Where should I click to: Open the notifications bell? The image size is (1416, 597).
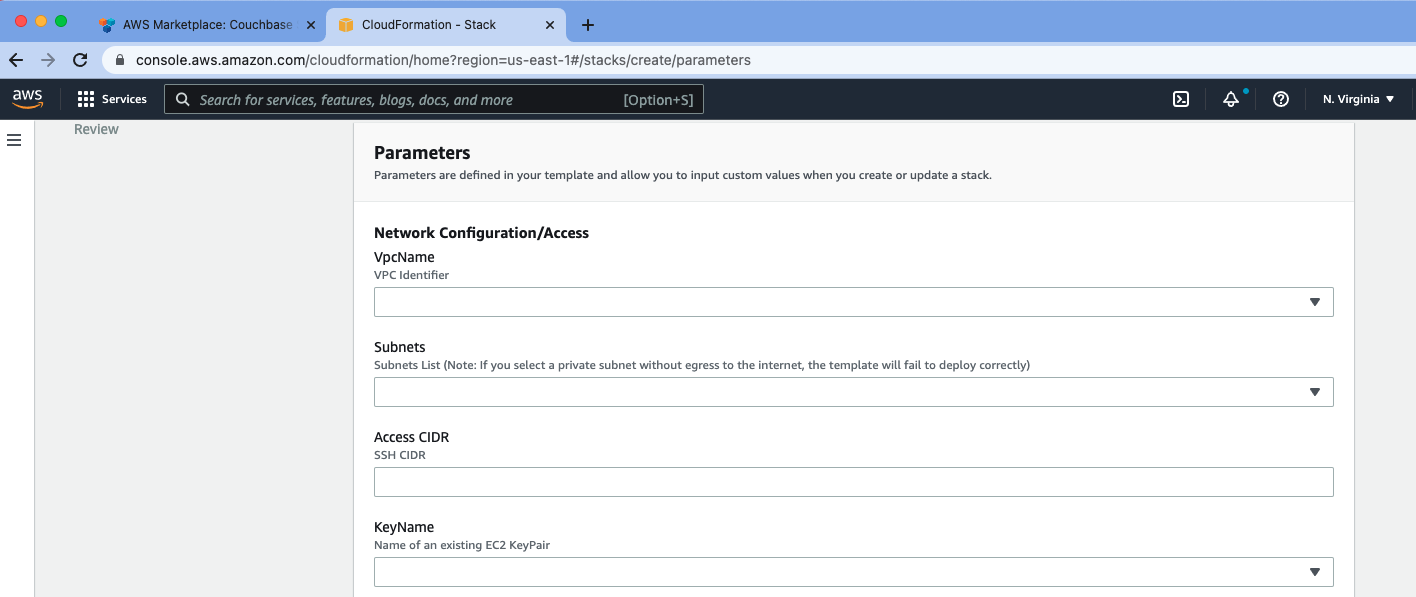(1231, 99)
